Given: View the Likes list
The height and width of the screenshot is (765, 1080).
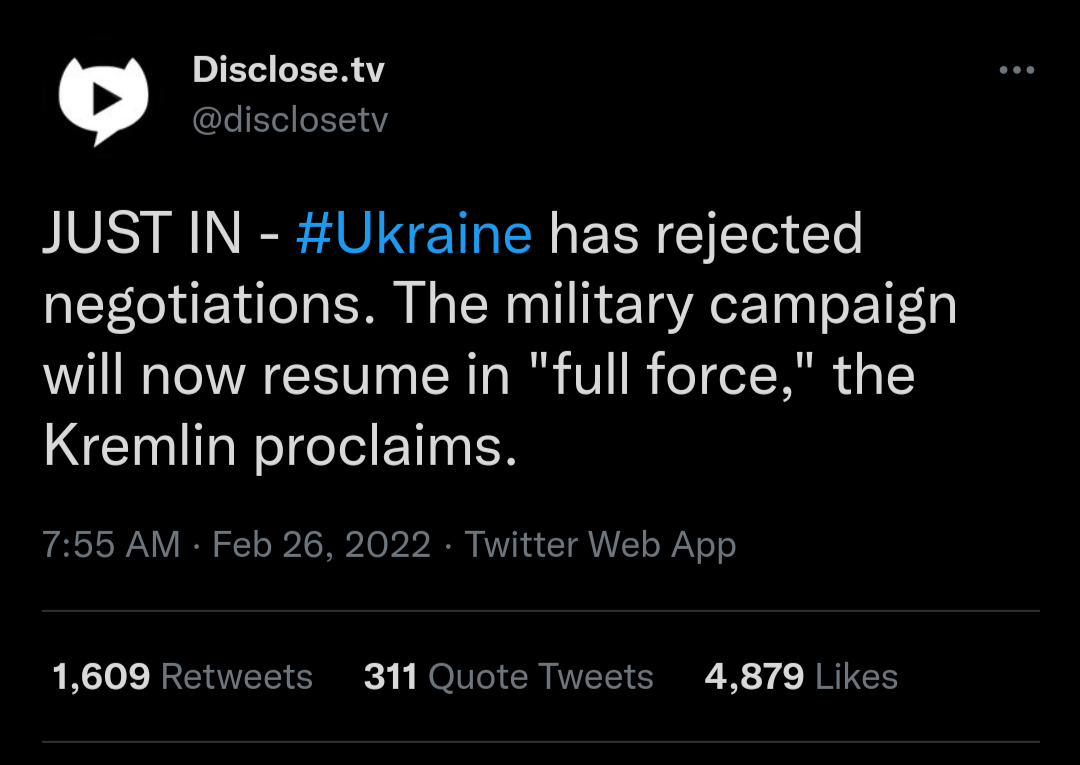Looking at the screenshot, I should pyautogui.click(x=856, y=677).
